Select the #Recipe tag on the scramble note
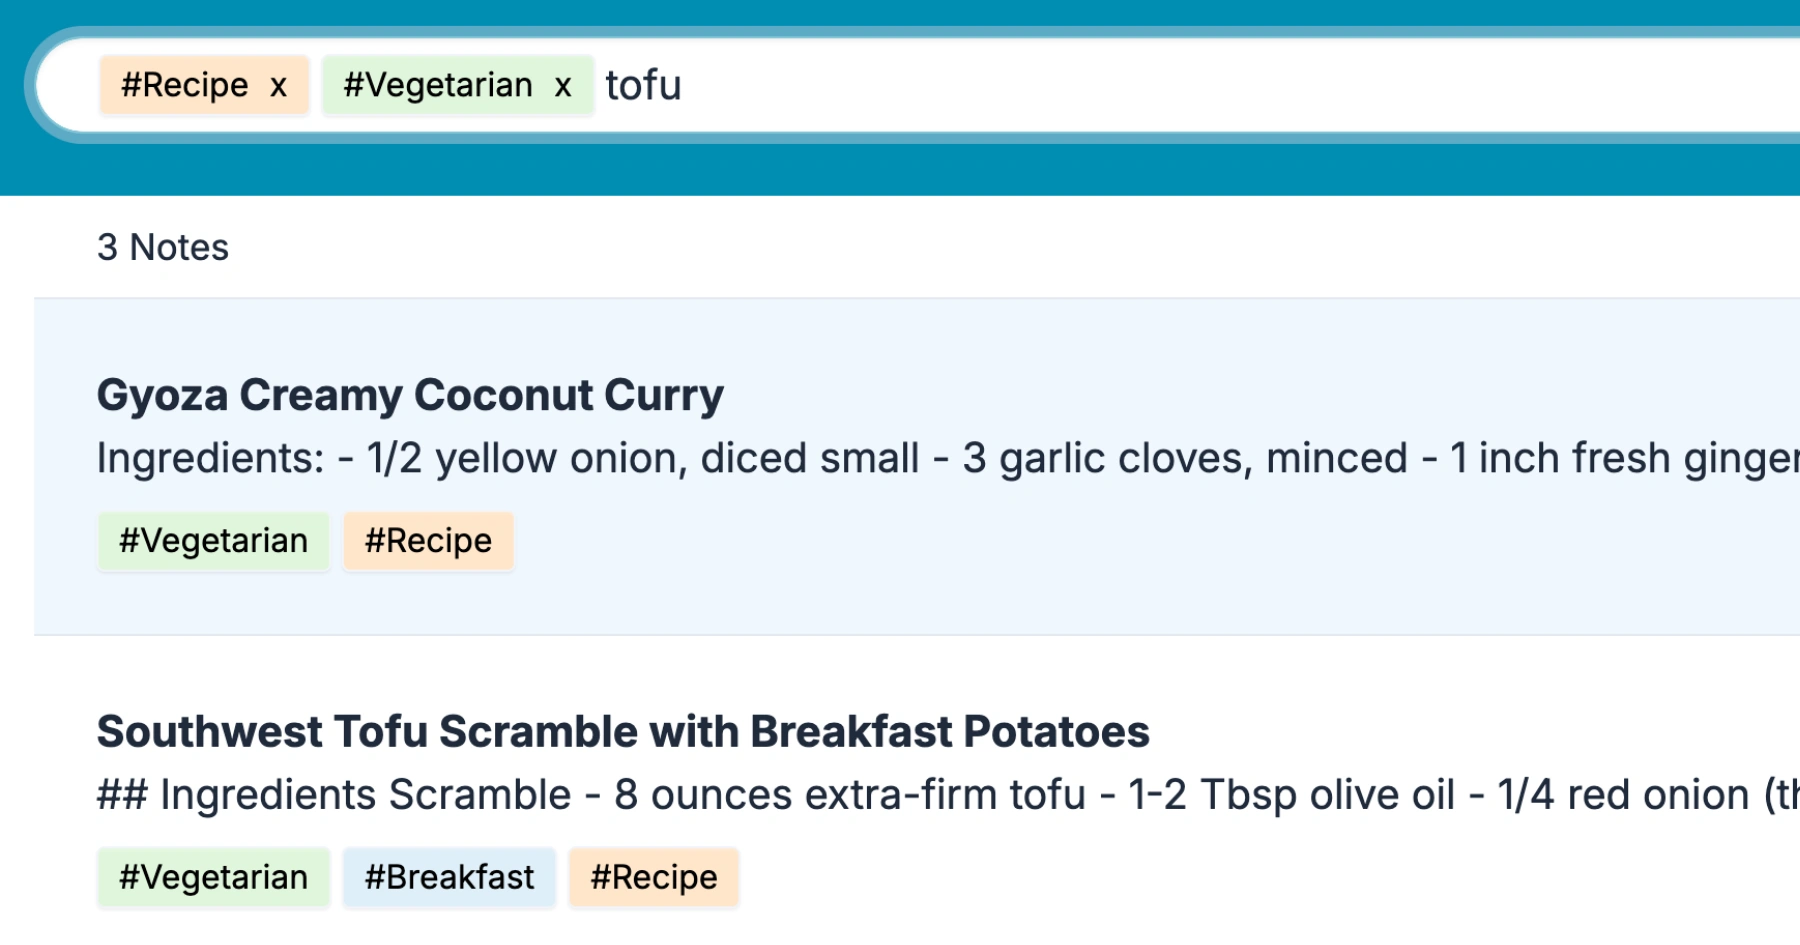 [653, 877]
